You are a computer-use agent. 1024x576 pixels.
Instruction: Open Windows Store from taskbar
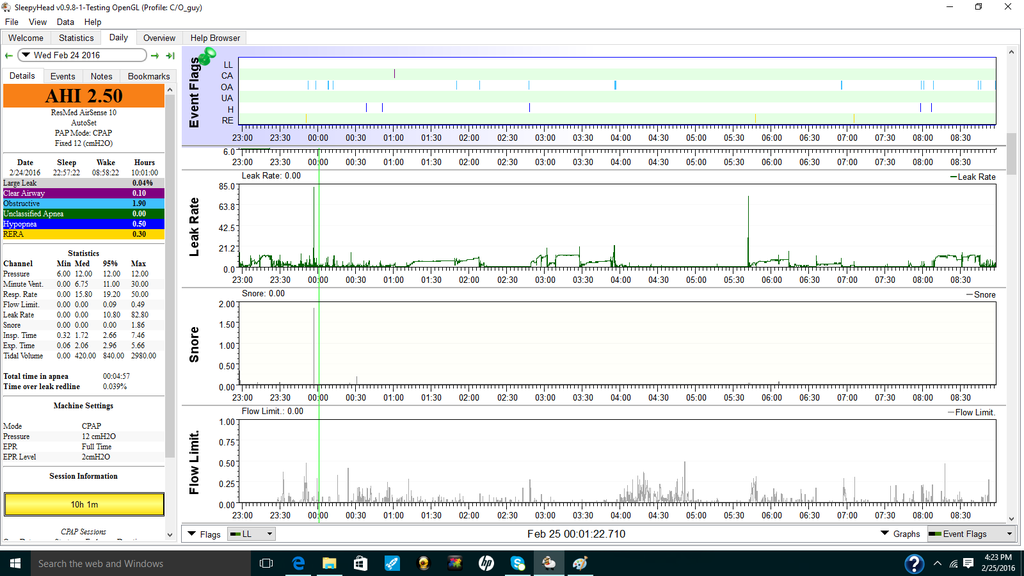click(x=360, y=563)
